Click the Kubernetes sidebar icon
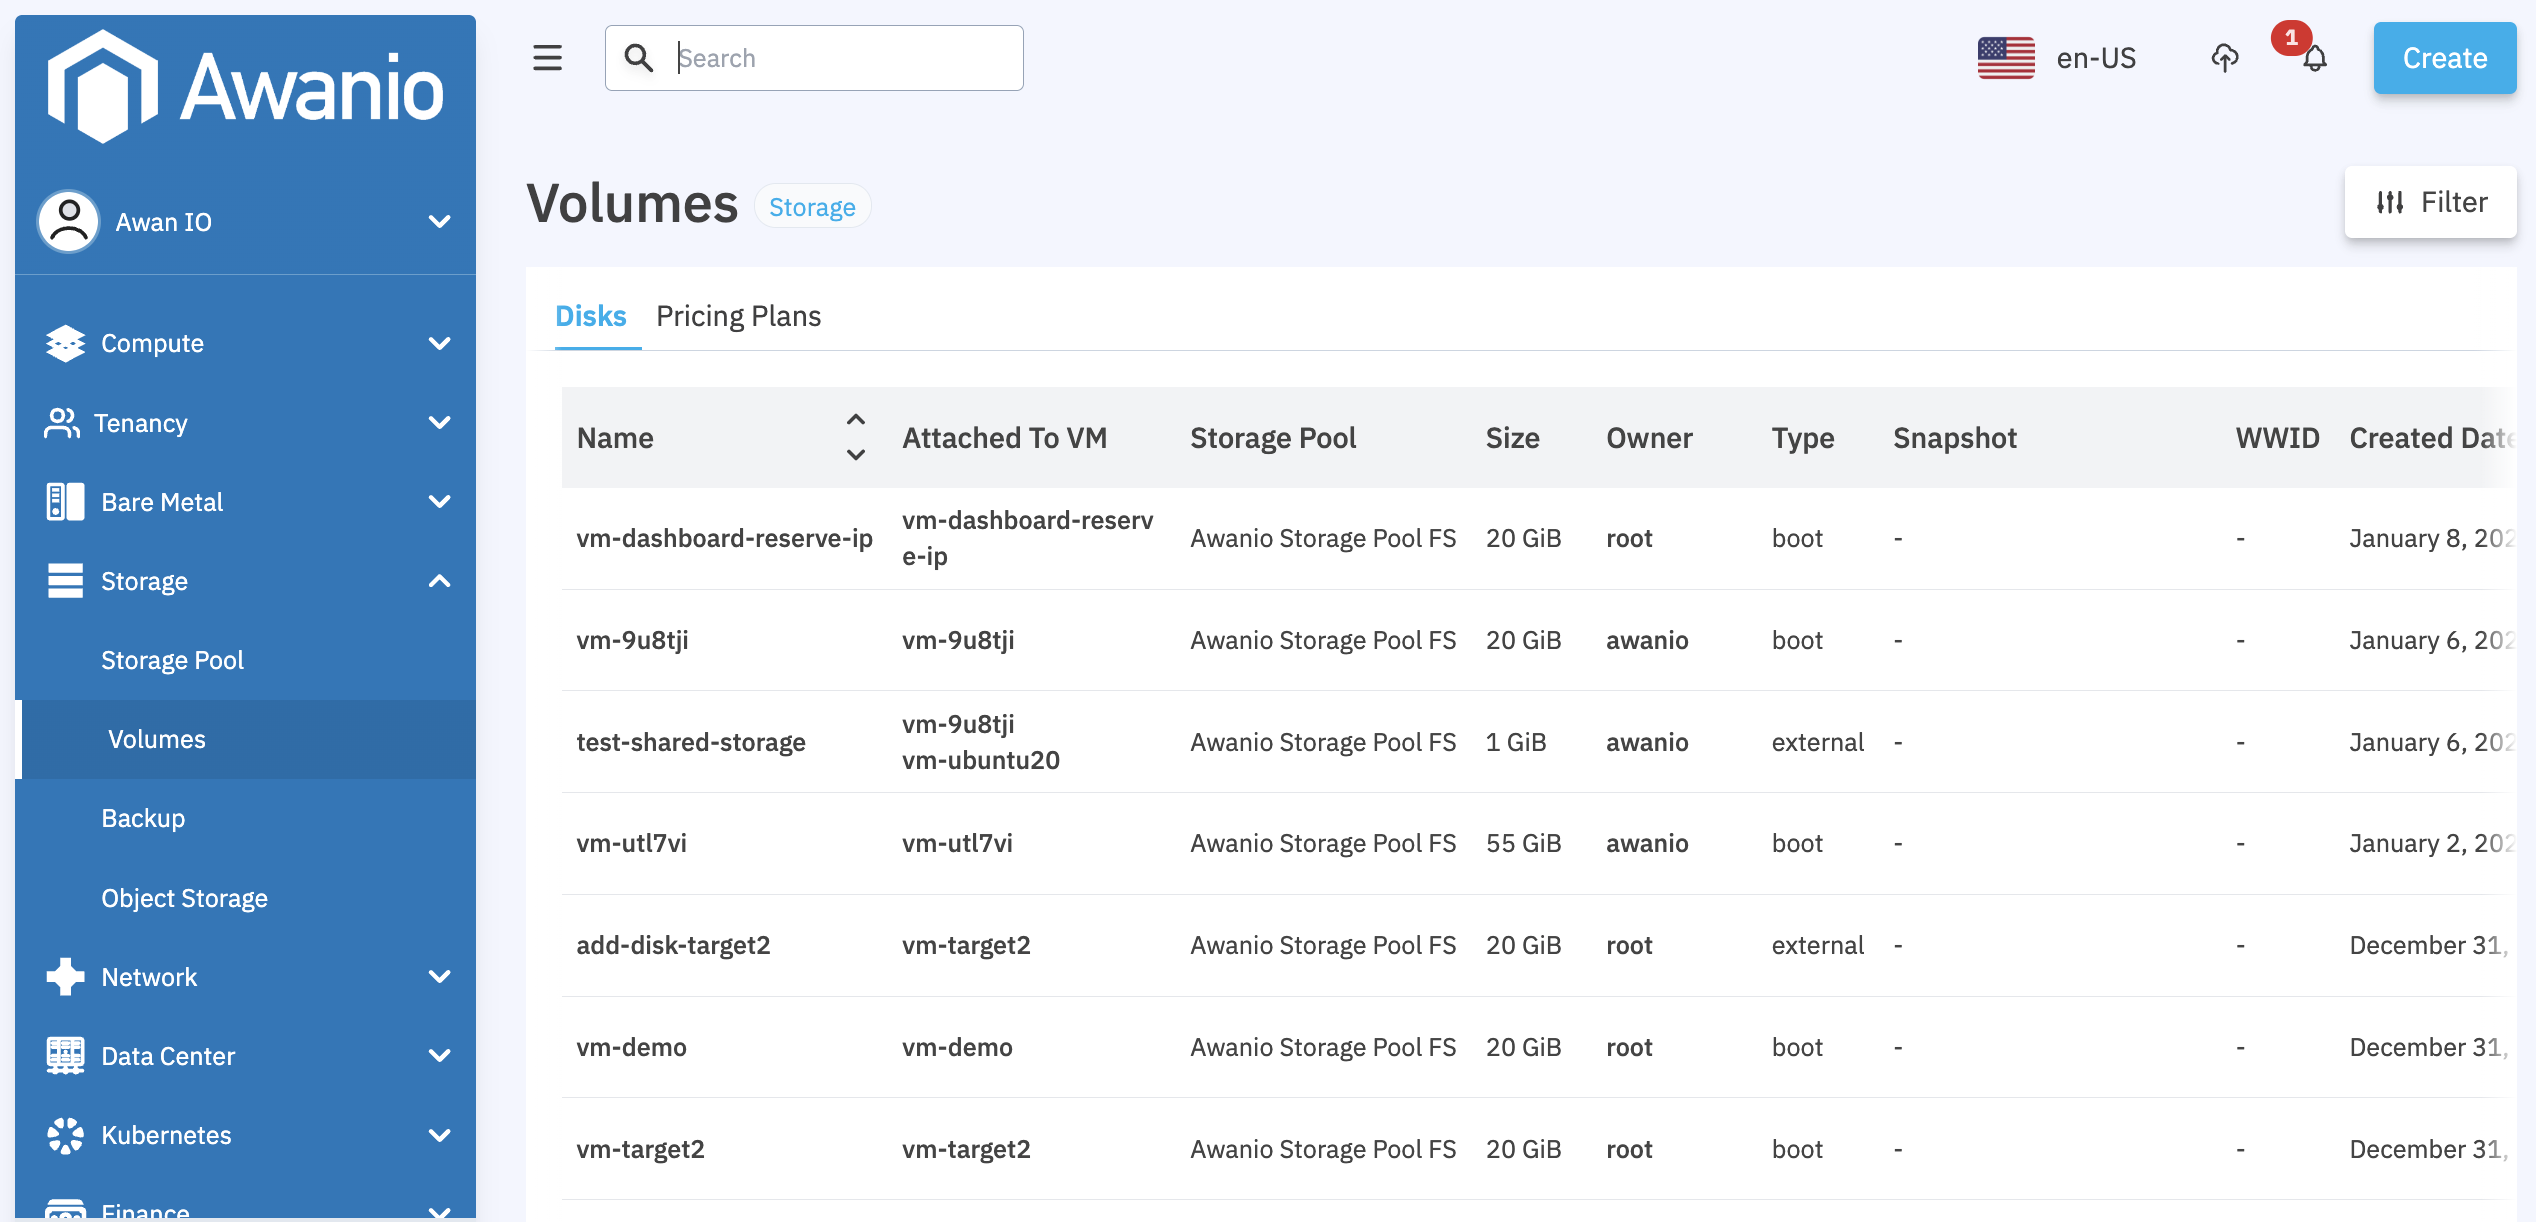Viewport: 2536px width, 1222px height. pos(65,1135)
